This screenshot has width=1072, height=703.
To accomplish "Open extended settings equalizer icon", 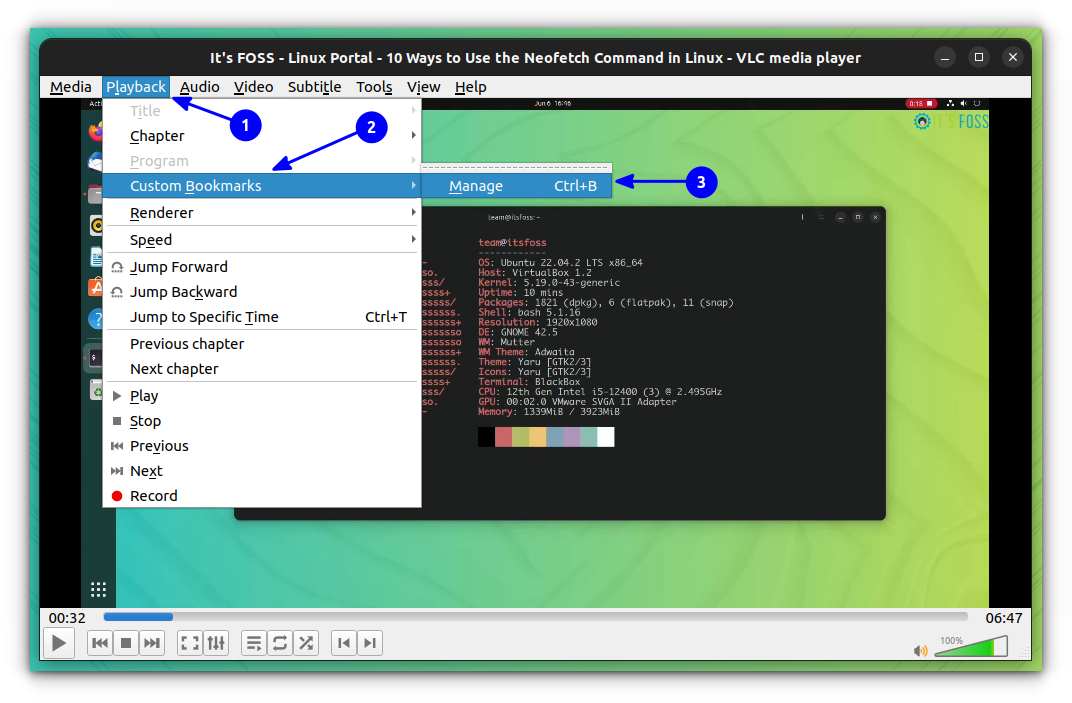I will 216,643.
